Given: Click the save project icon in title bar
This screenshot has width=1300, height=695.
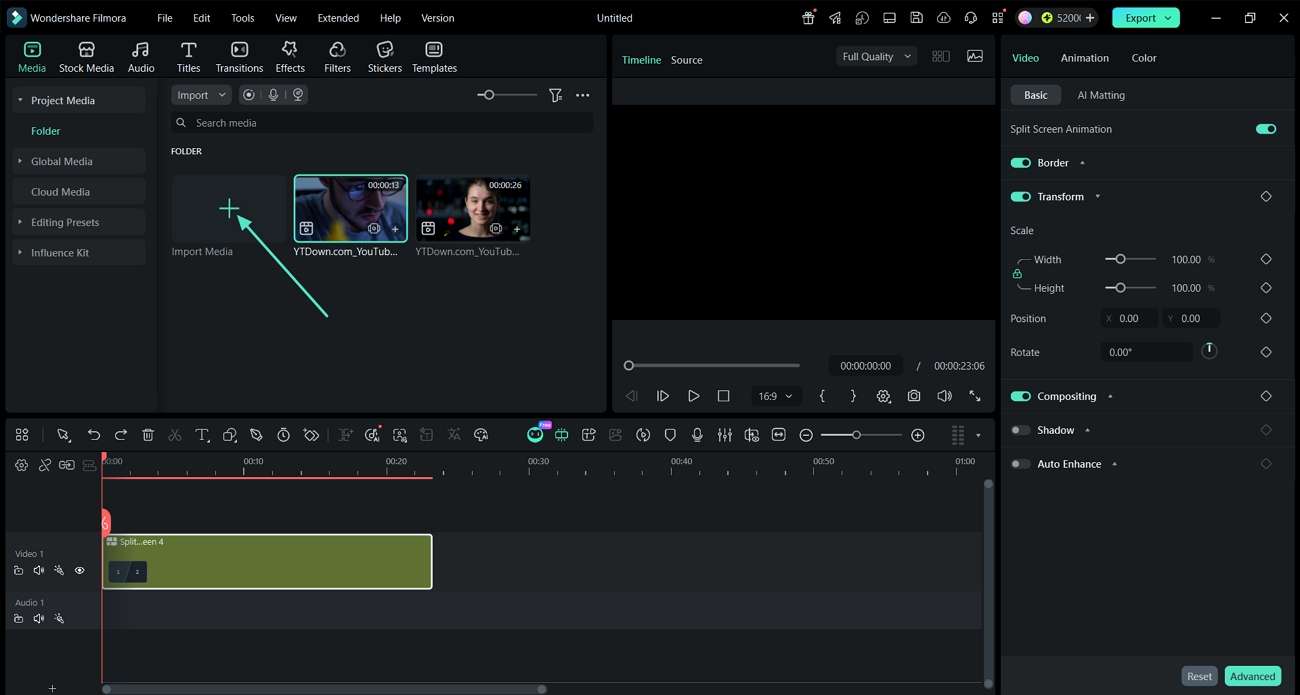Looking at the screenshot, I should pos(916,18).
